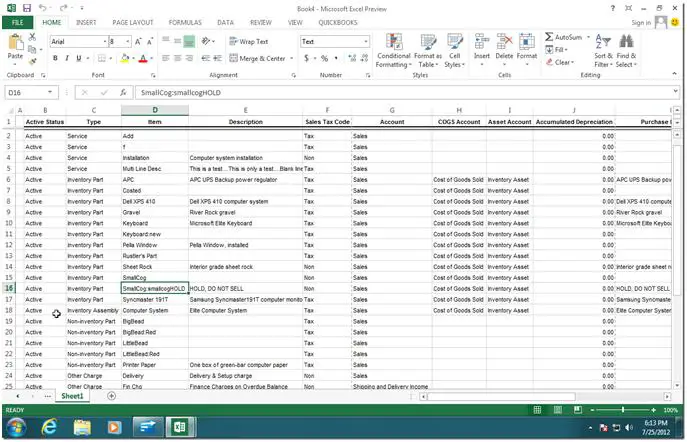Toggle Underline formatting
The width and height of the screenshot is (687, 442).
(78, 58)
